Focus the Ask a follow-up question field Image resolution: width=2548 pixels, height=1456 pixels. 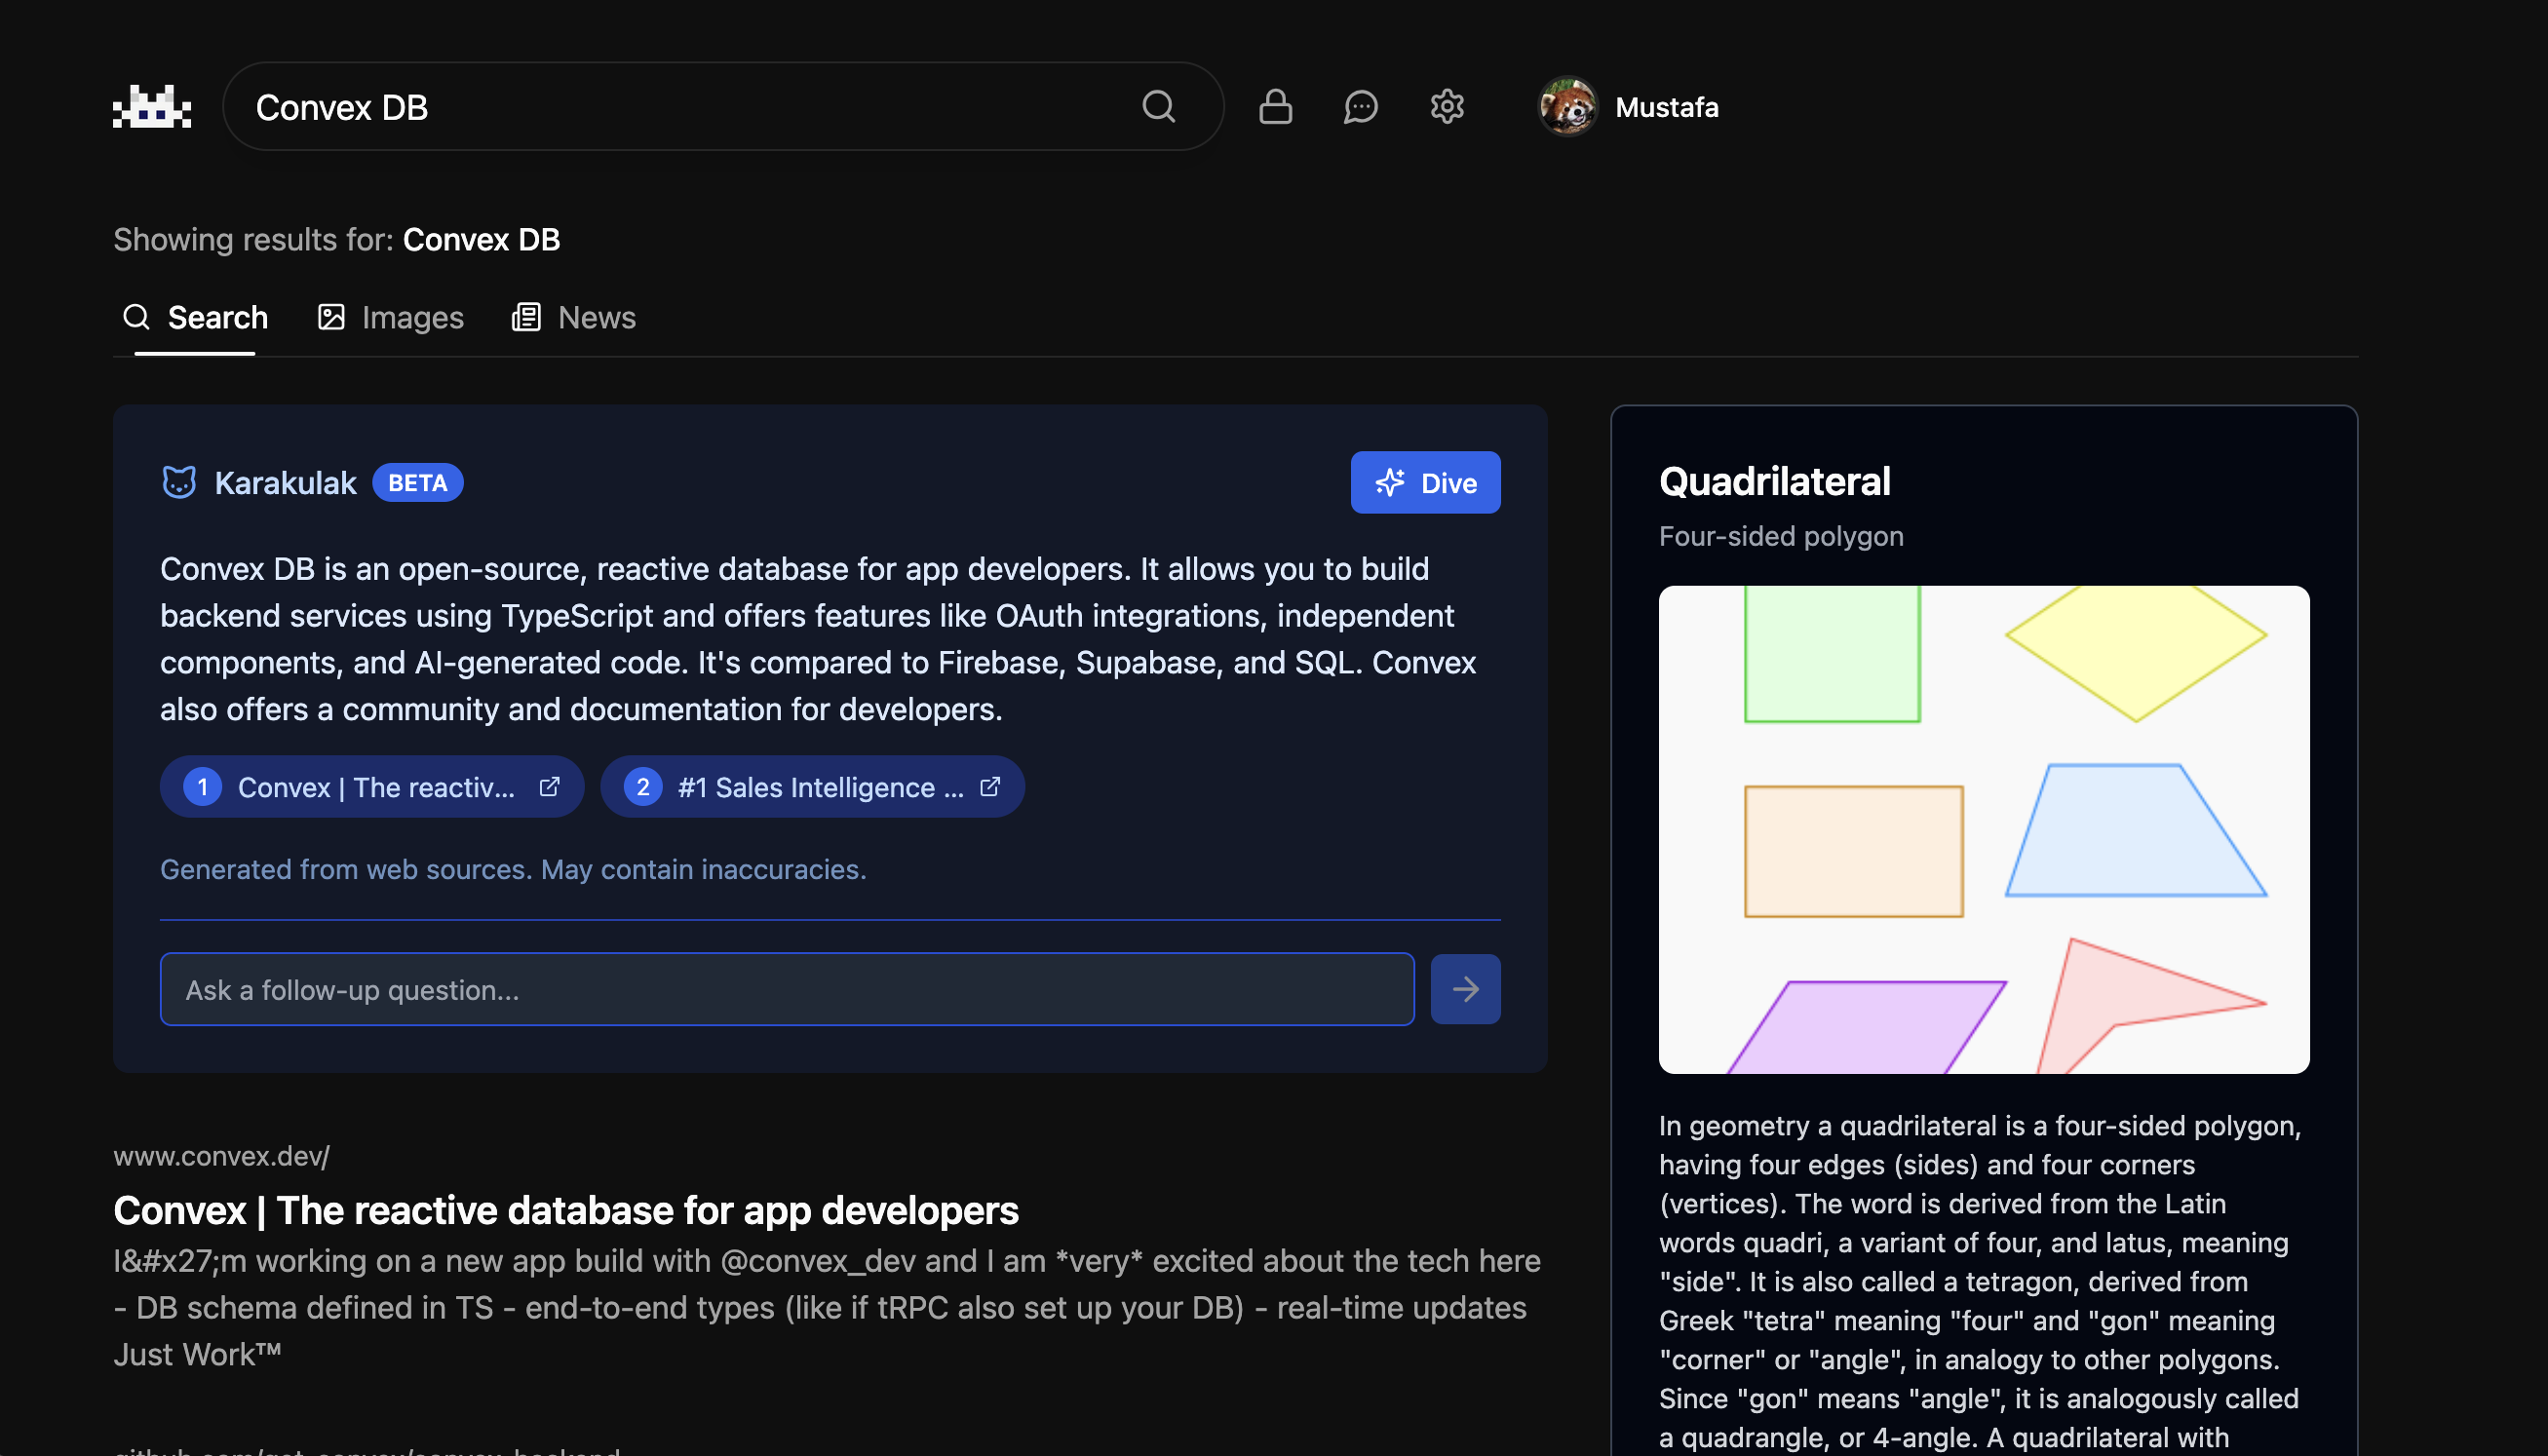(787, 989)
